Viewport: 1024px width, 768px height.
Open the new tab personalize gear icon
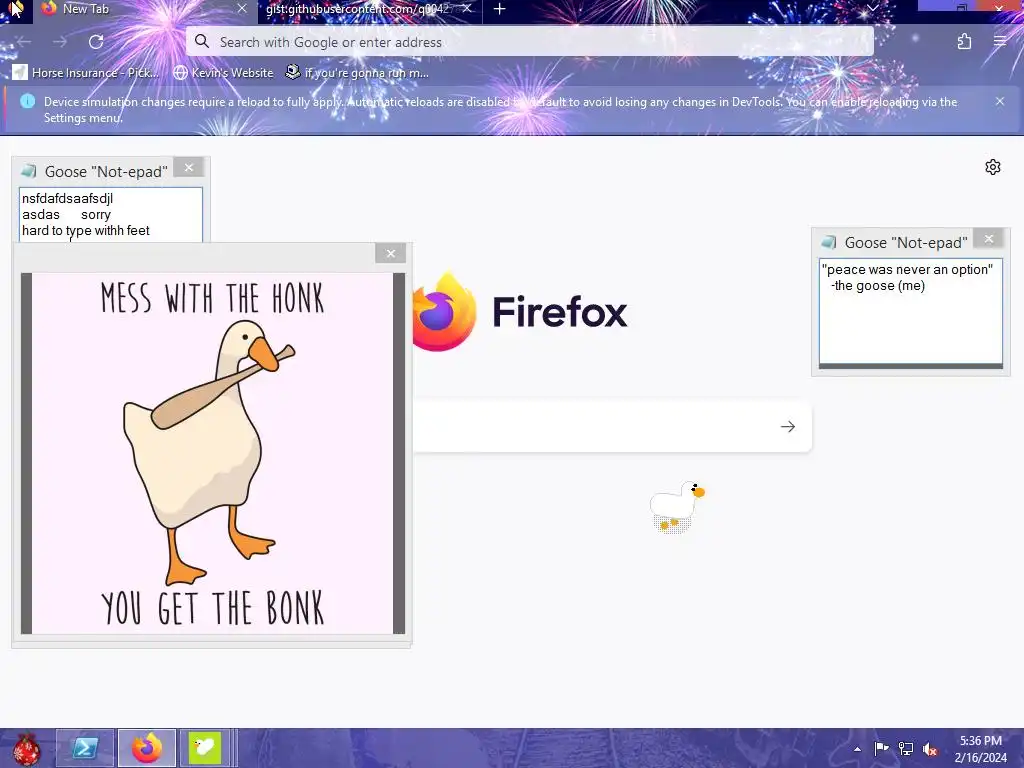[x=993, y=167]
